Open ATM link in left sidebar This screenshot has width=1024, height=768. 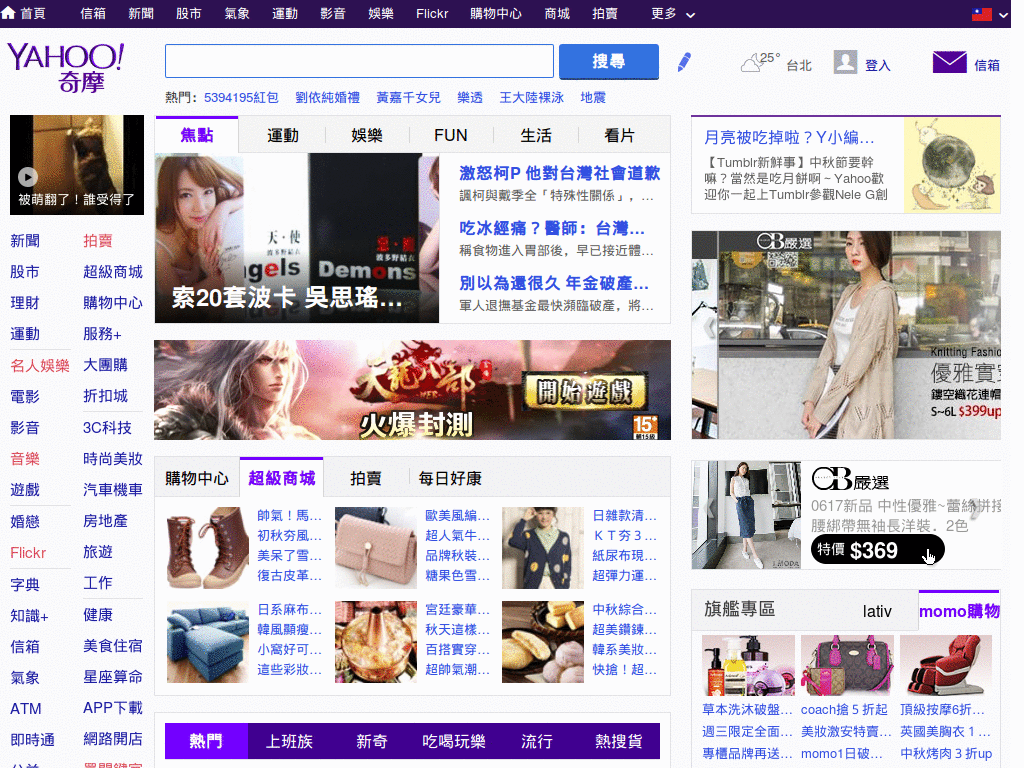click(25, 709)
